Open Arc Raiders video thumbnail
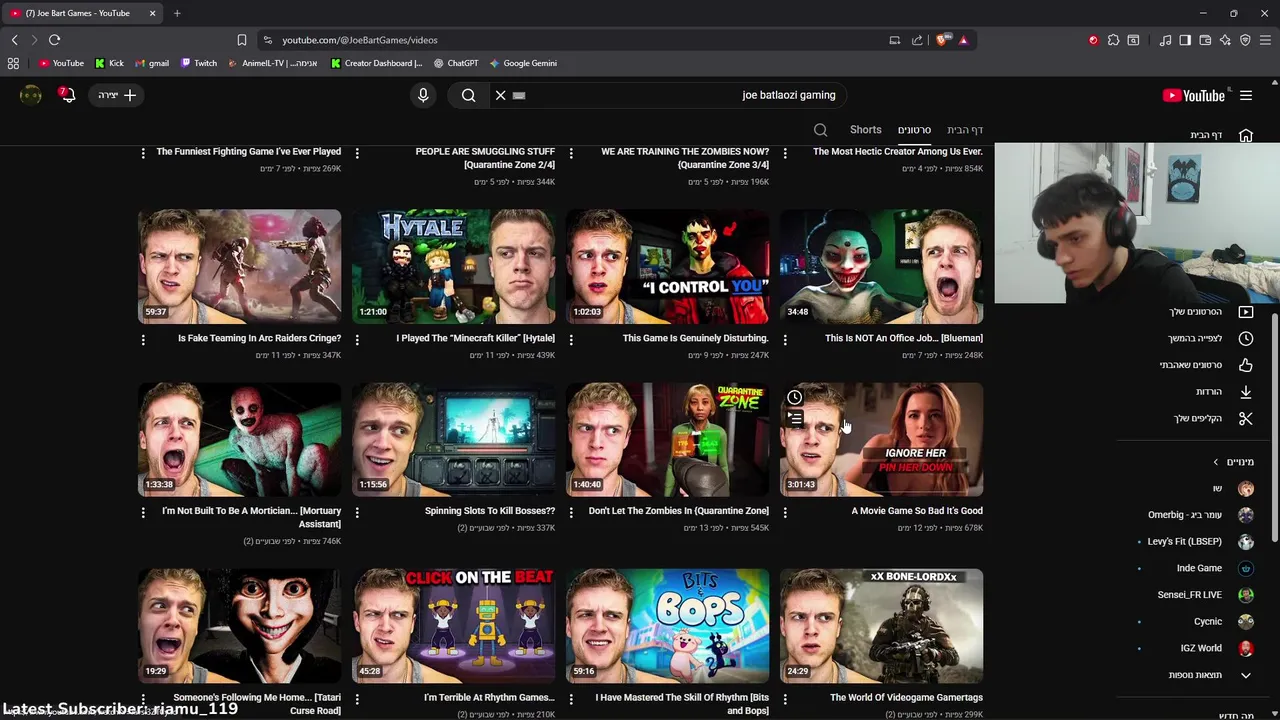 pos(240,266)
